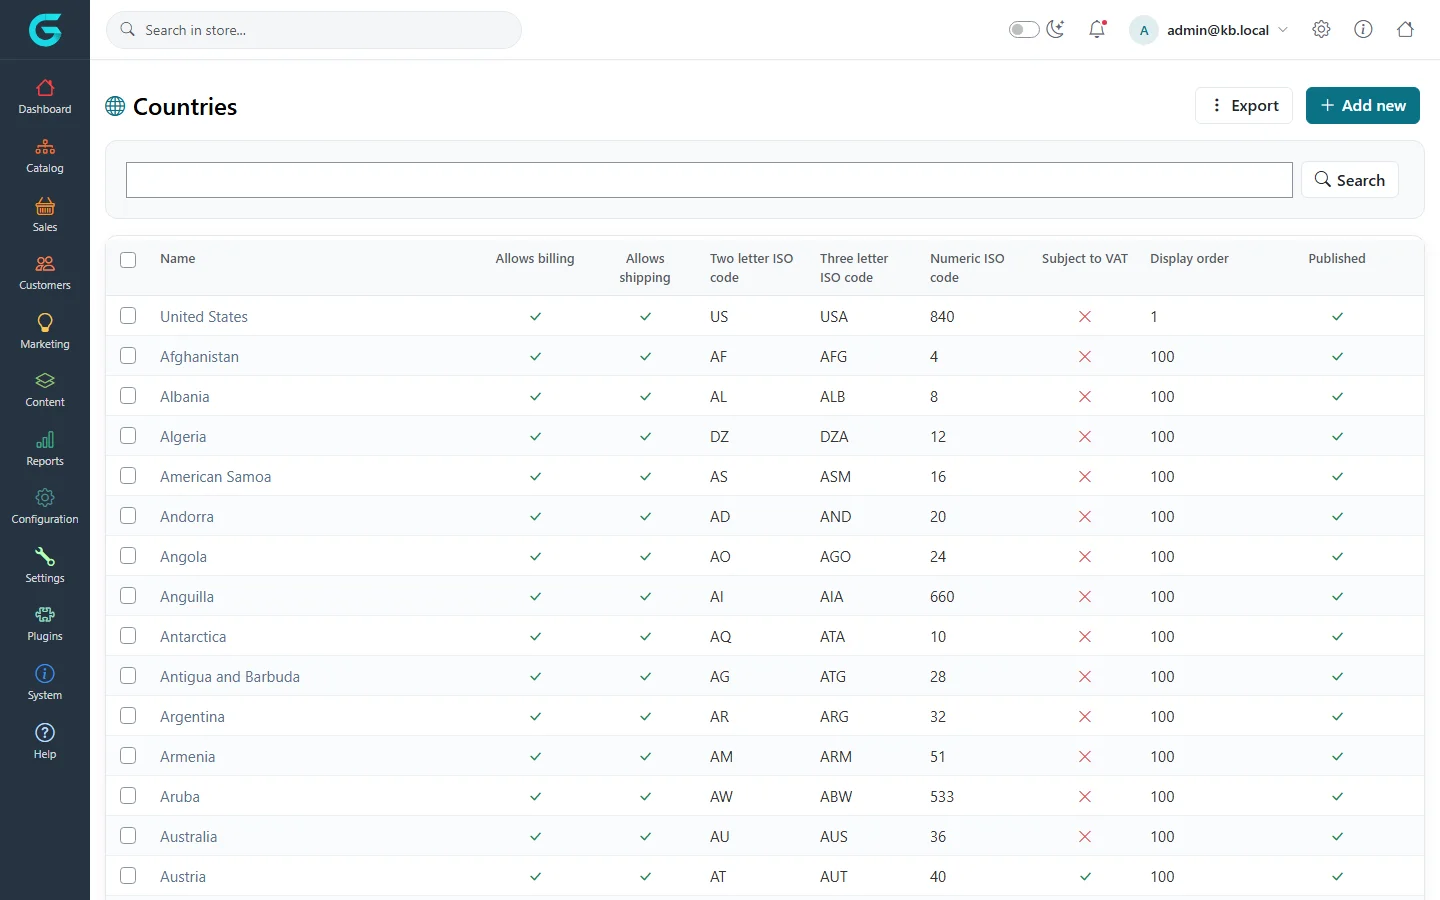1440x900 pixels.
Task: Open the Catalog sidebar section
Action: (x=45, y=156)
